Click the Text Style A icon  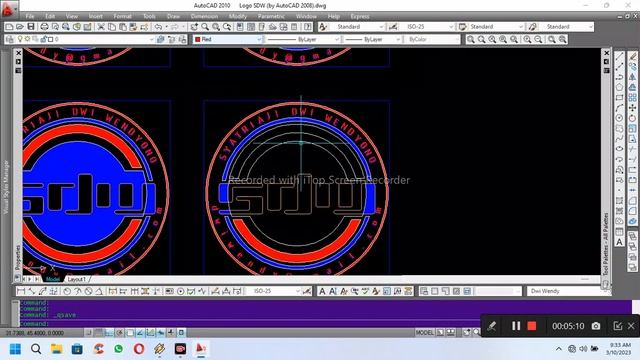tap(323, 27)
